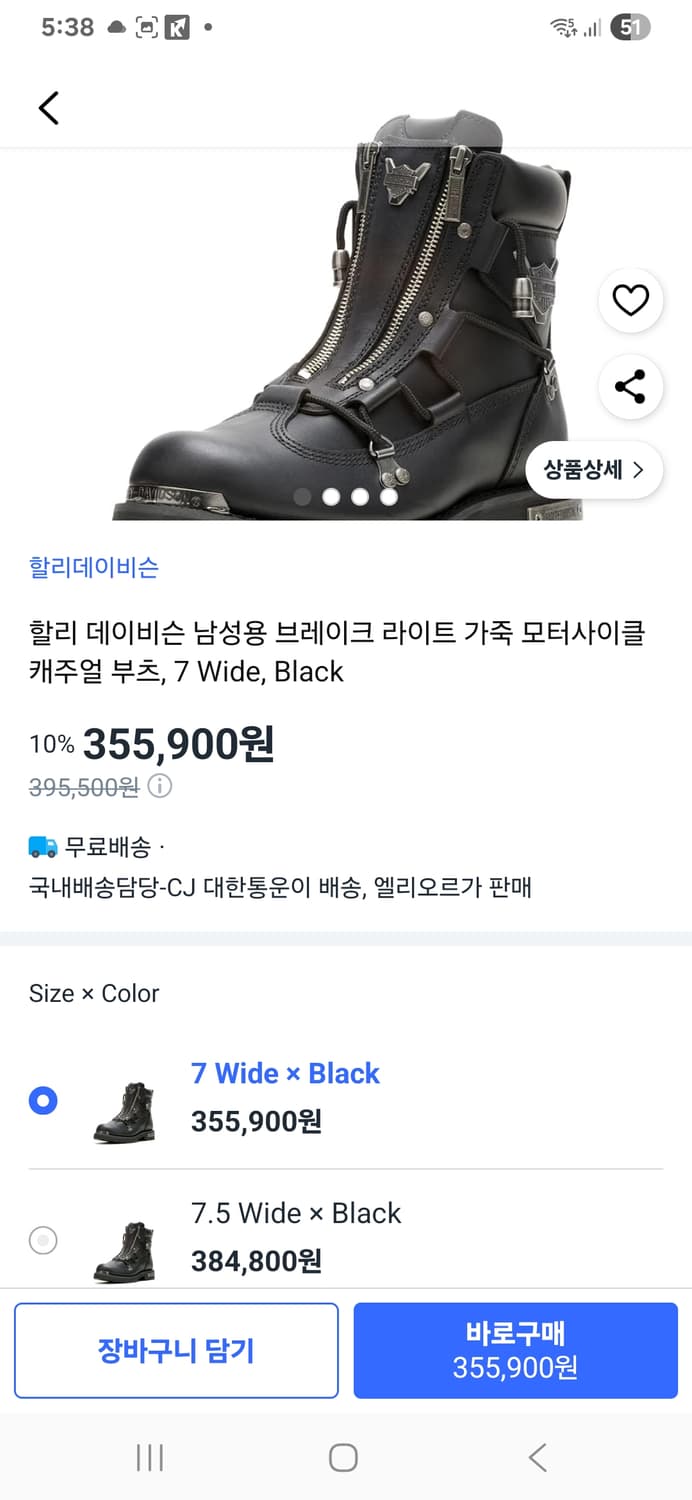Open the share icon next to the heart
692x1500 pixels.
pyautogui.click(x=630, y=388)
